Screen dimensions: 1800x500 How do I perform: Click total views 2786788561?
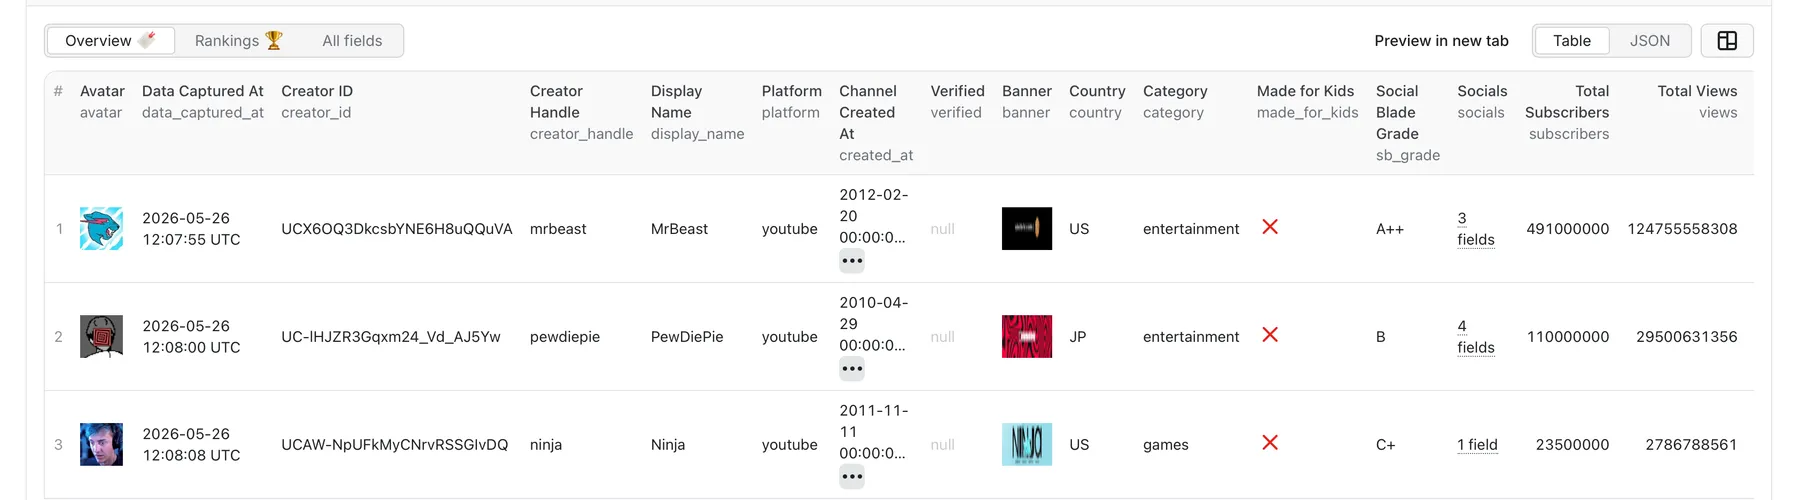tap(1691, 445)
